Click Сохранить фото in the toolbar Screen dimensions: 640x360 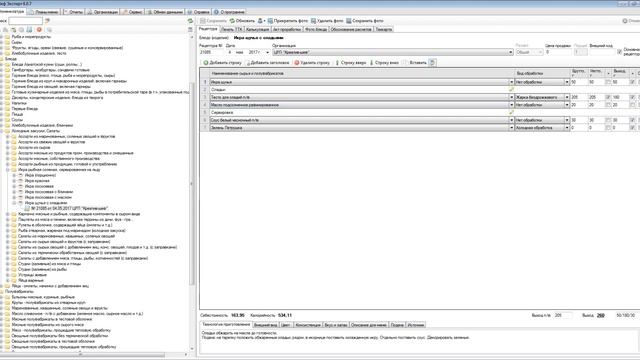(x=365, y=21)
